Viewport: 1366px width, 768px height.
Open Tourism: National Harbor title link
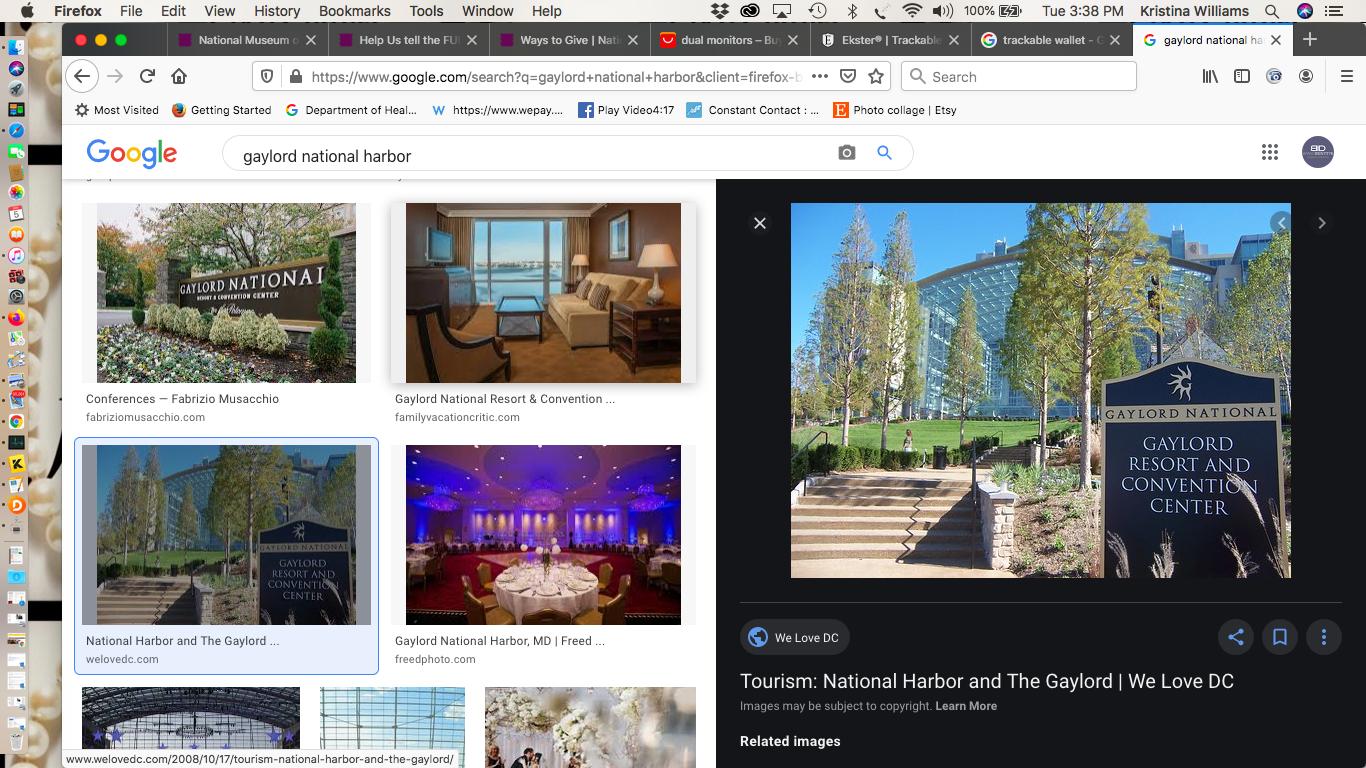(987, 681)
